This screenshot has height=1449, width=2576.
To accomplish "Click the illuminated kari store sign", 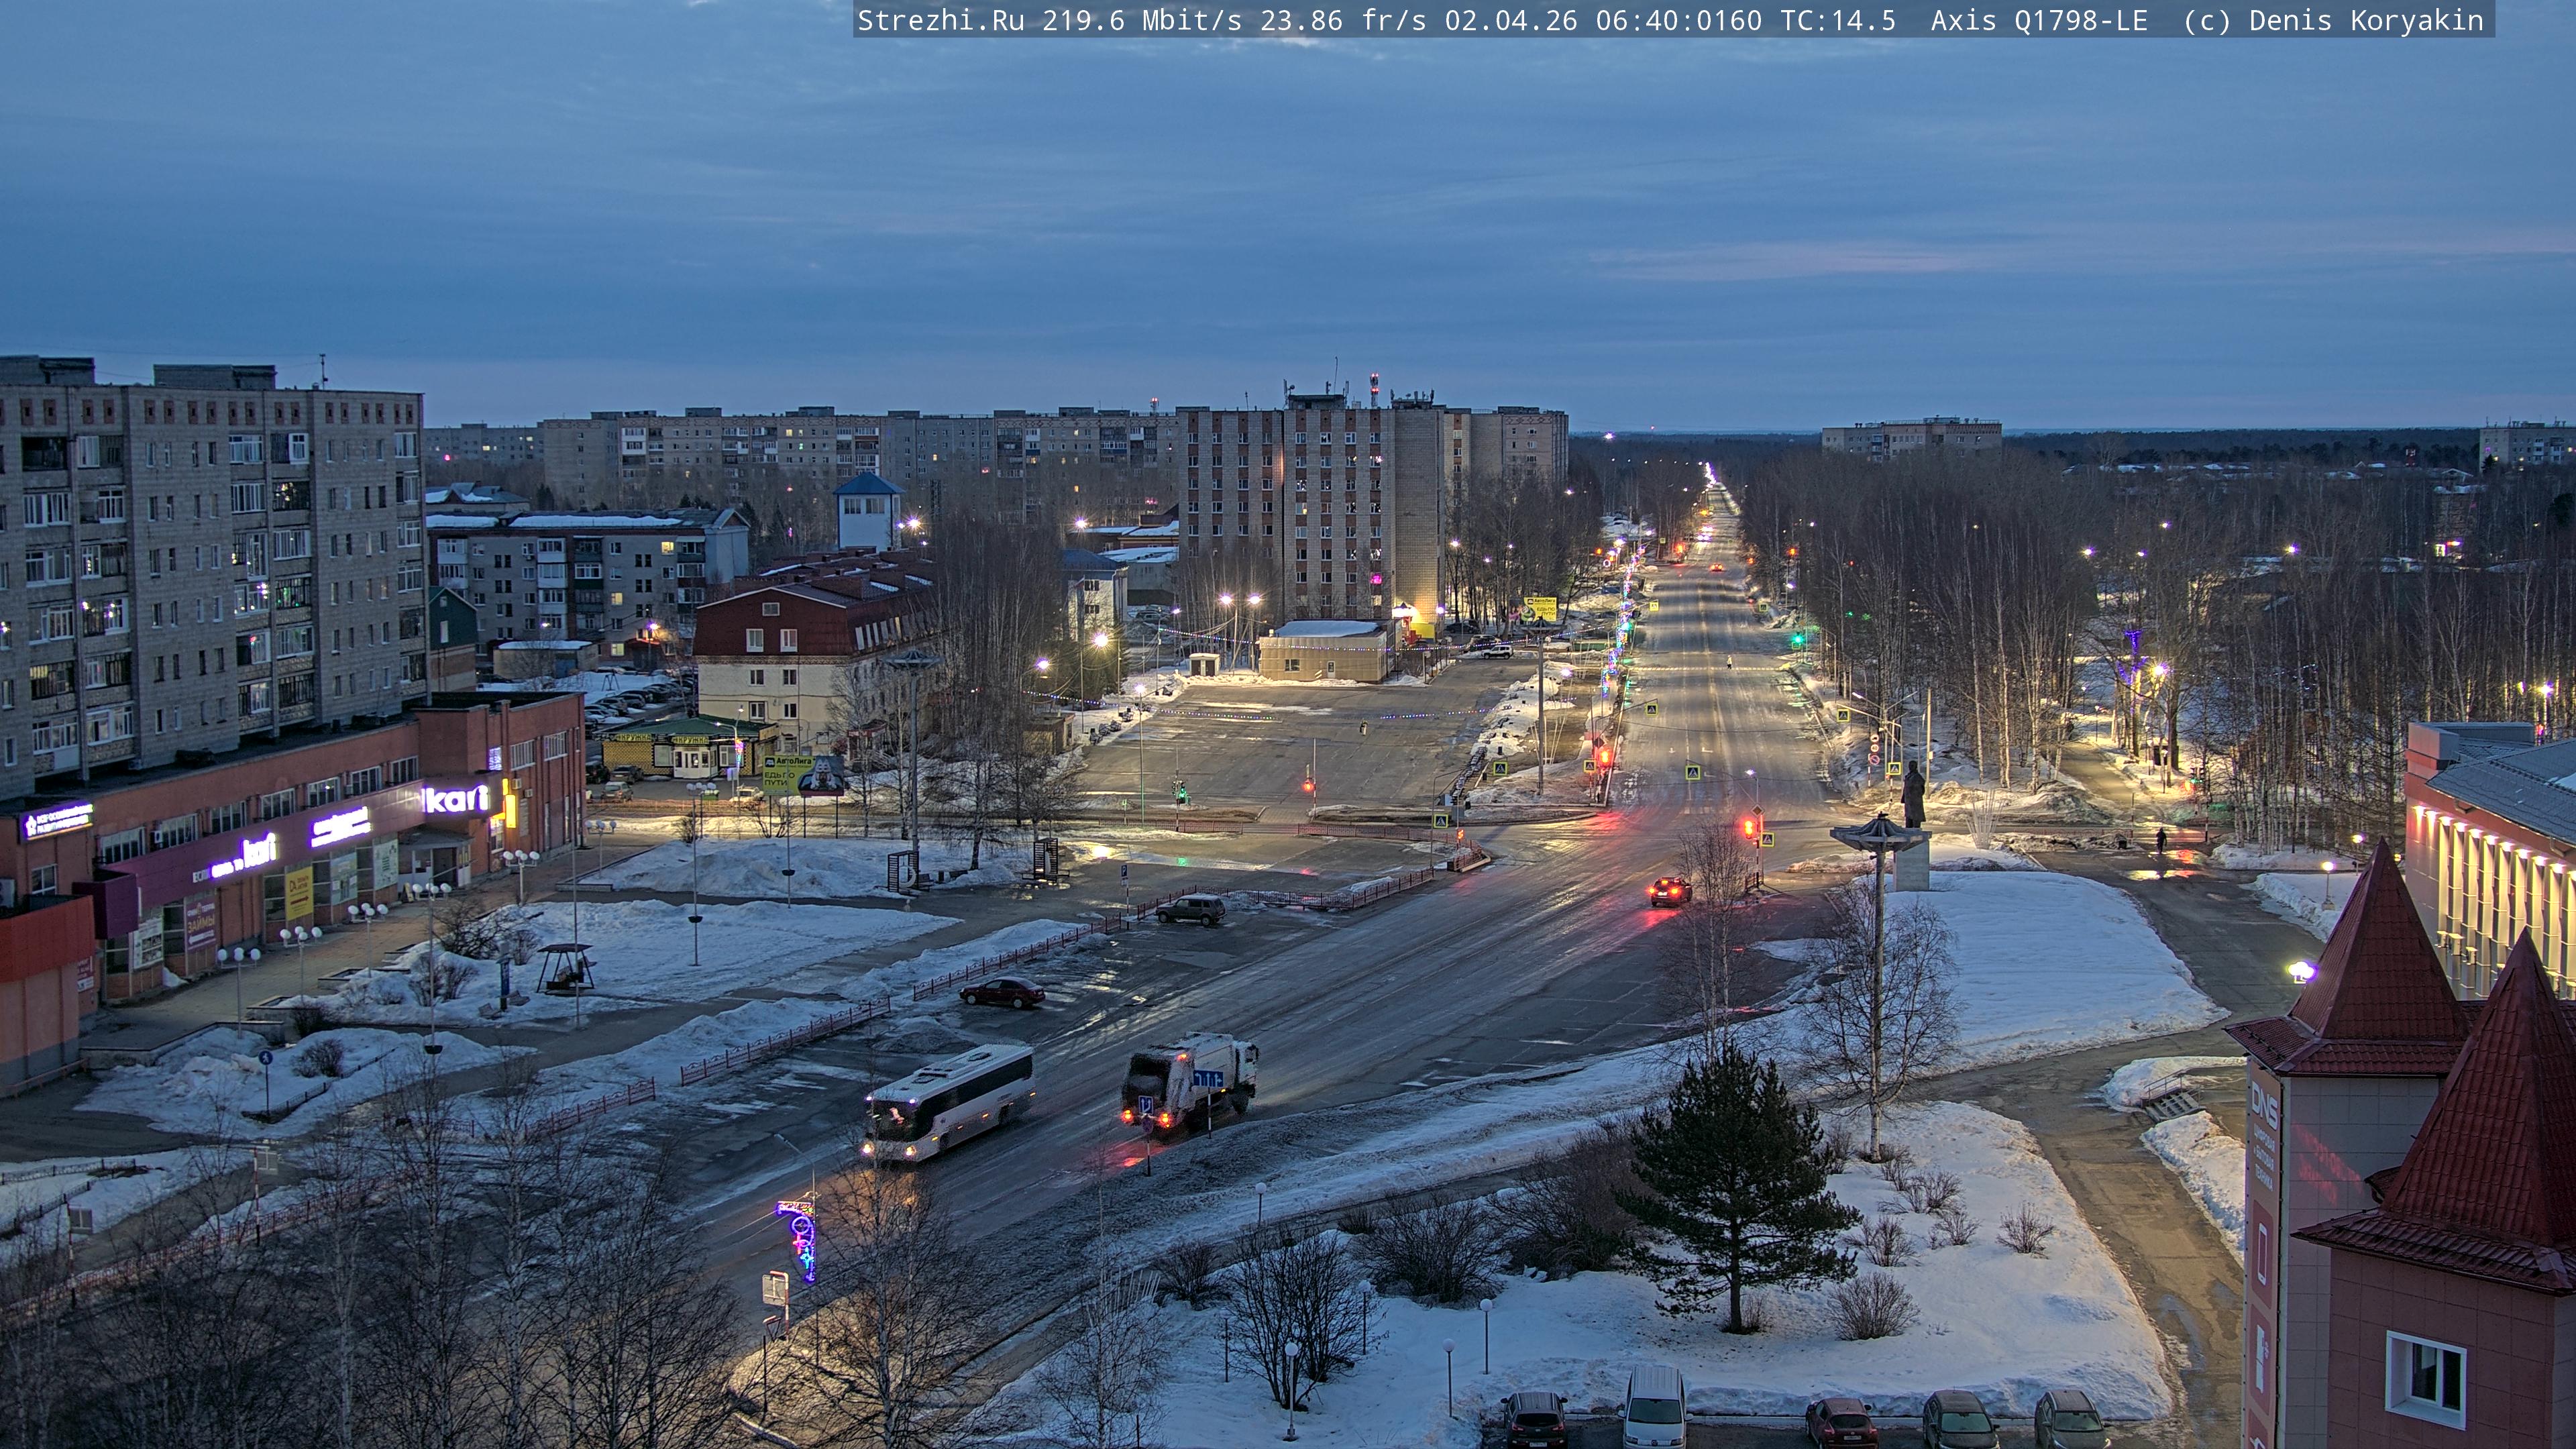I will click(458, 798).
